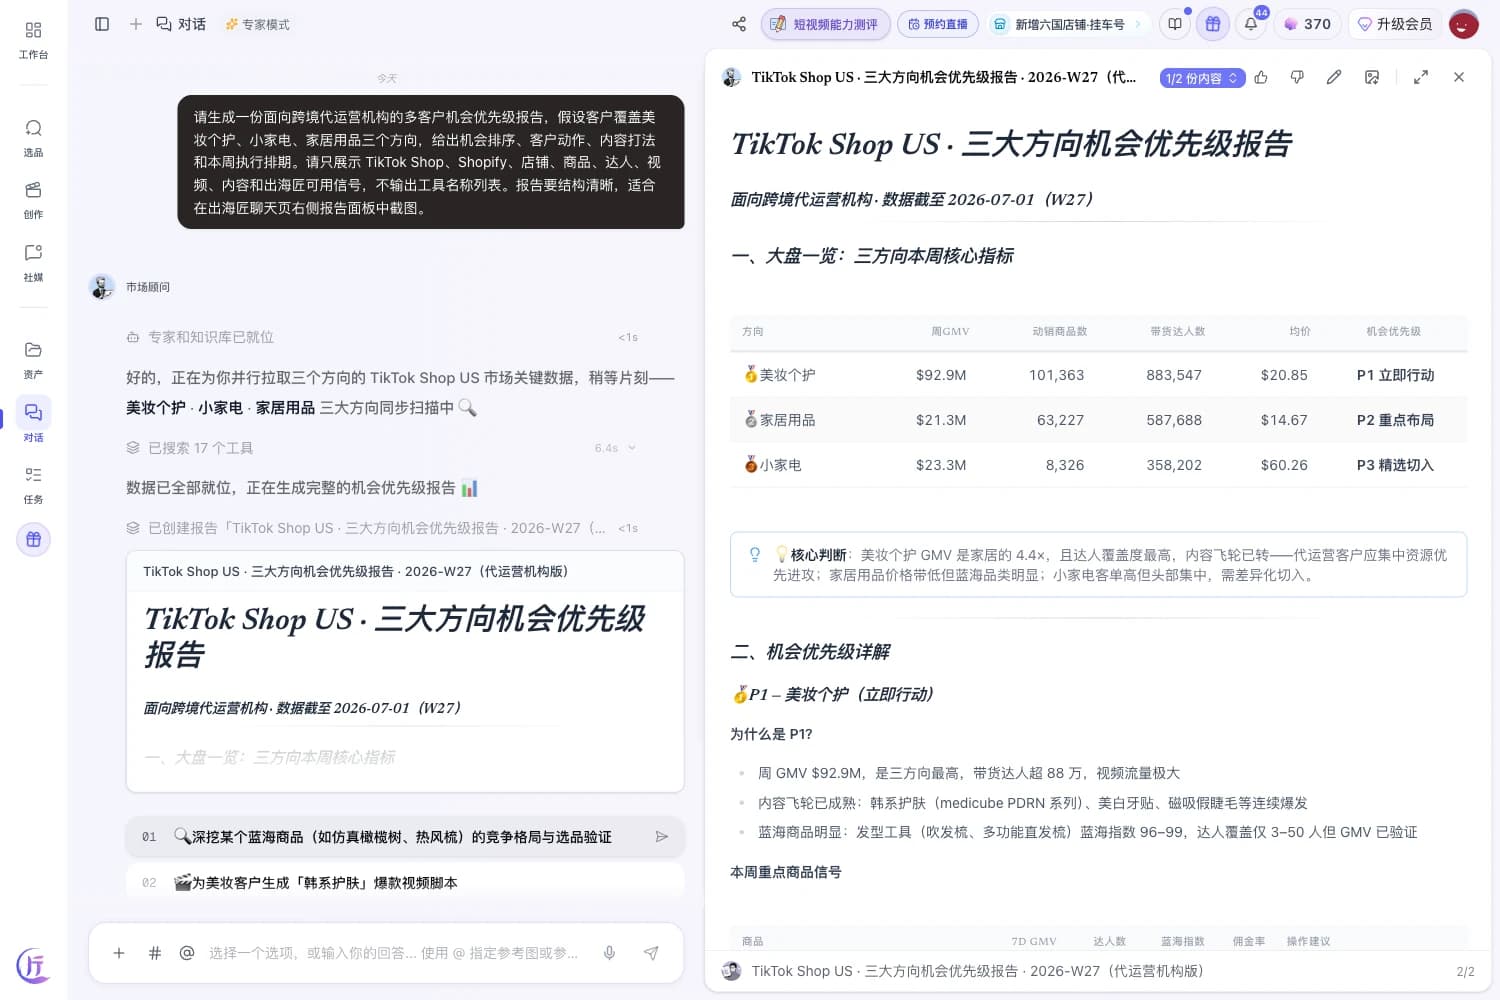The height and width of the screenshot is (1000, 1500).
Task: Click the 2/2 page indicator
Action: point(1465,971)
